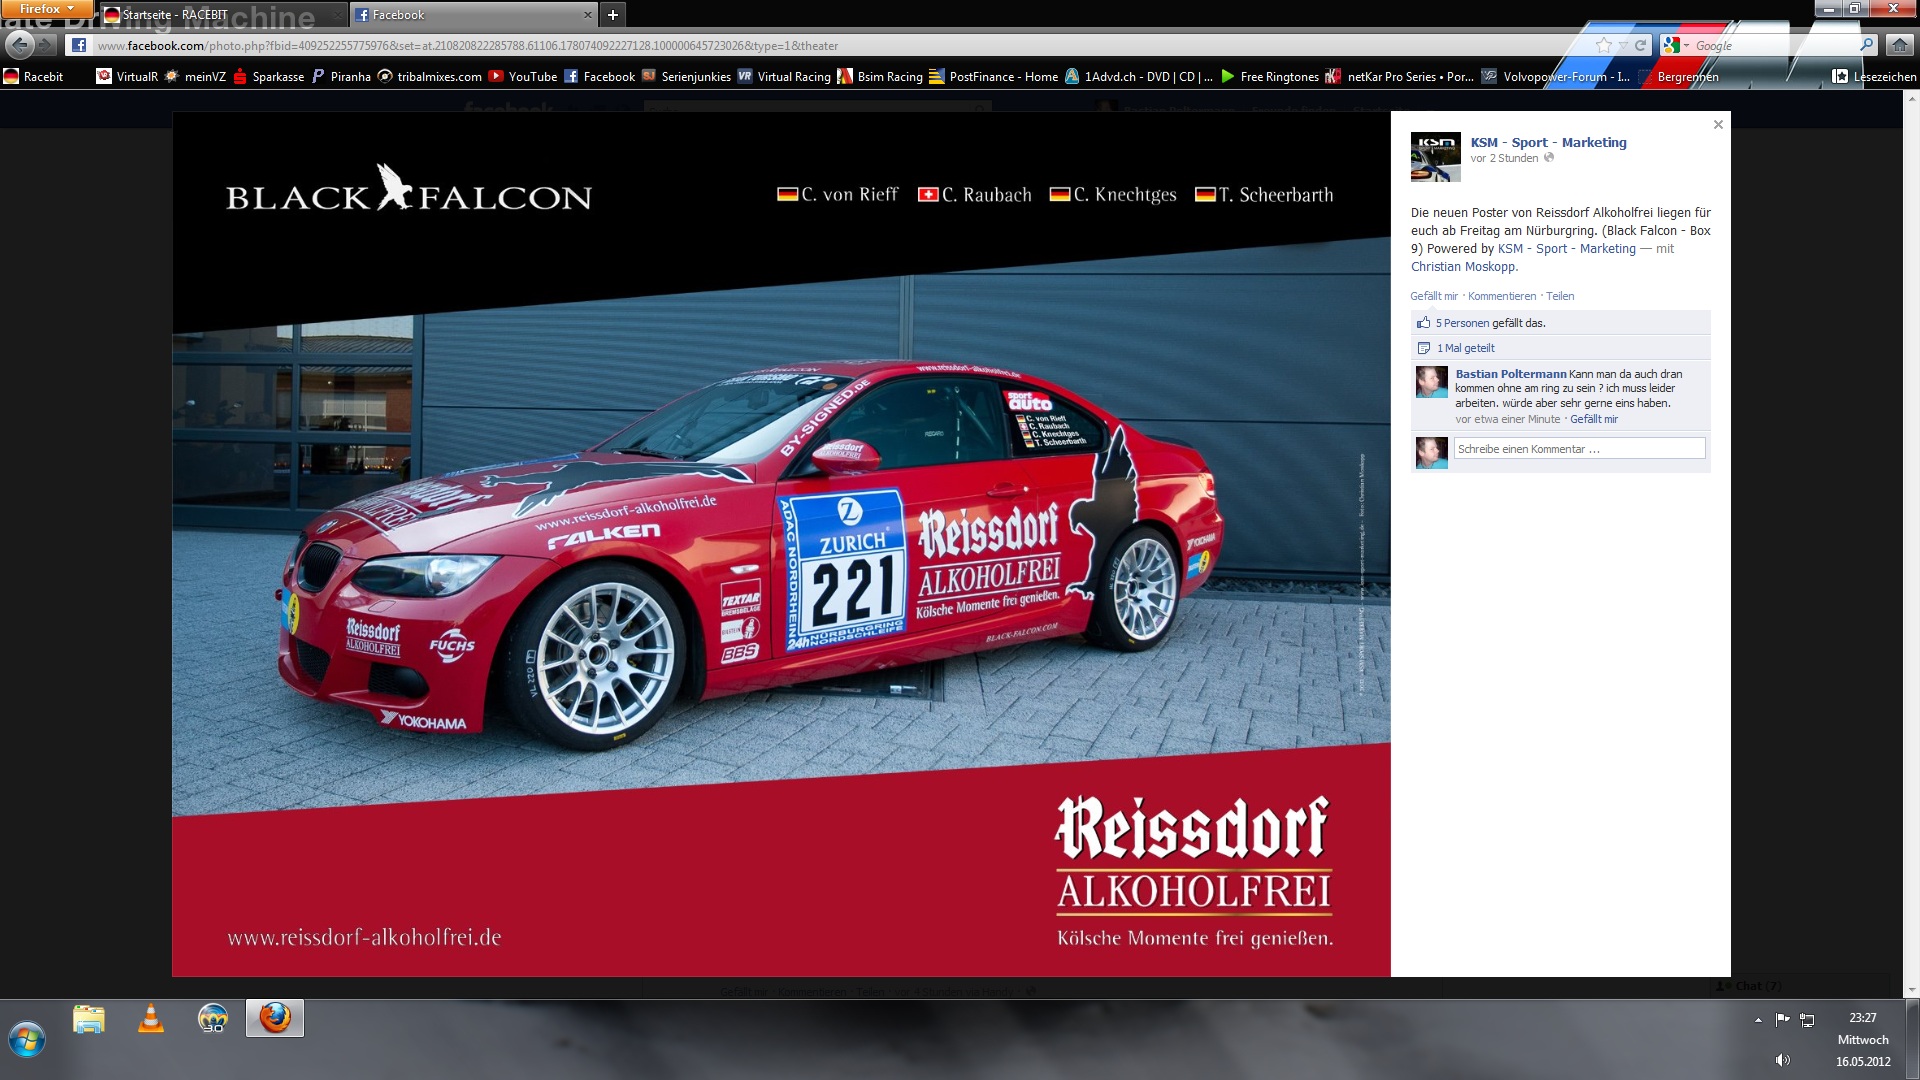Open VLC from the taskbar
The height and width of the screenshot is (1080, 1920).
click(151, 1019)
